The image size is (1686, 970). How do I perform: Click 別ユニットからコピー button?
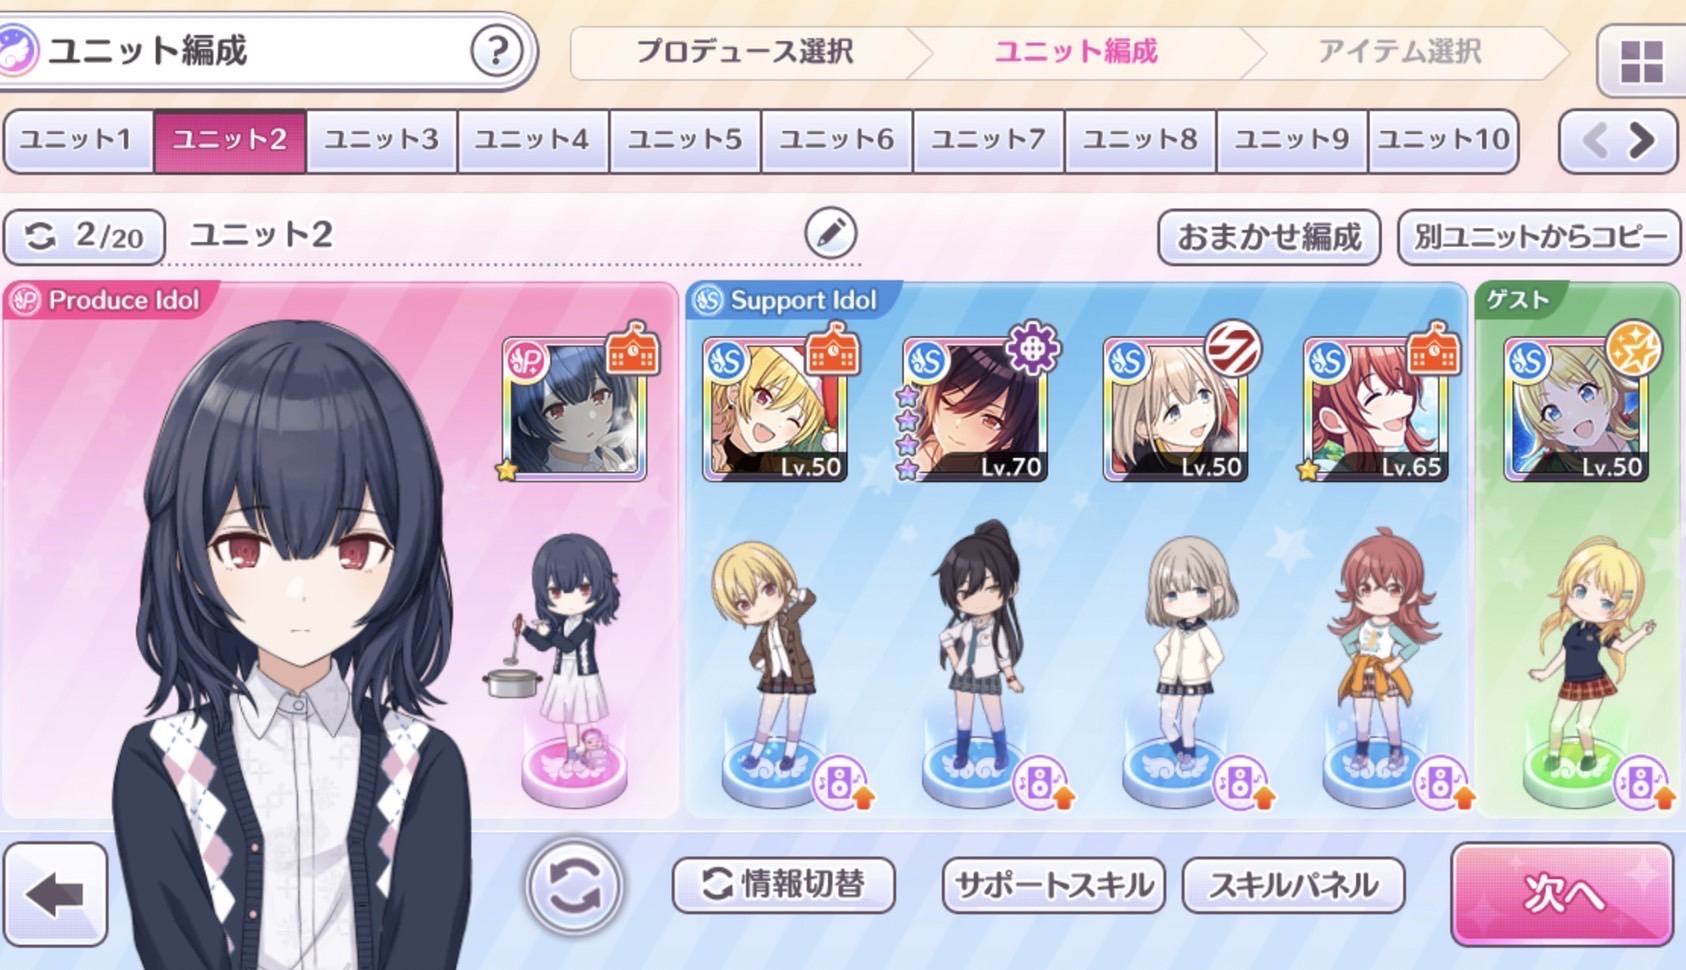click(1540, 237)
